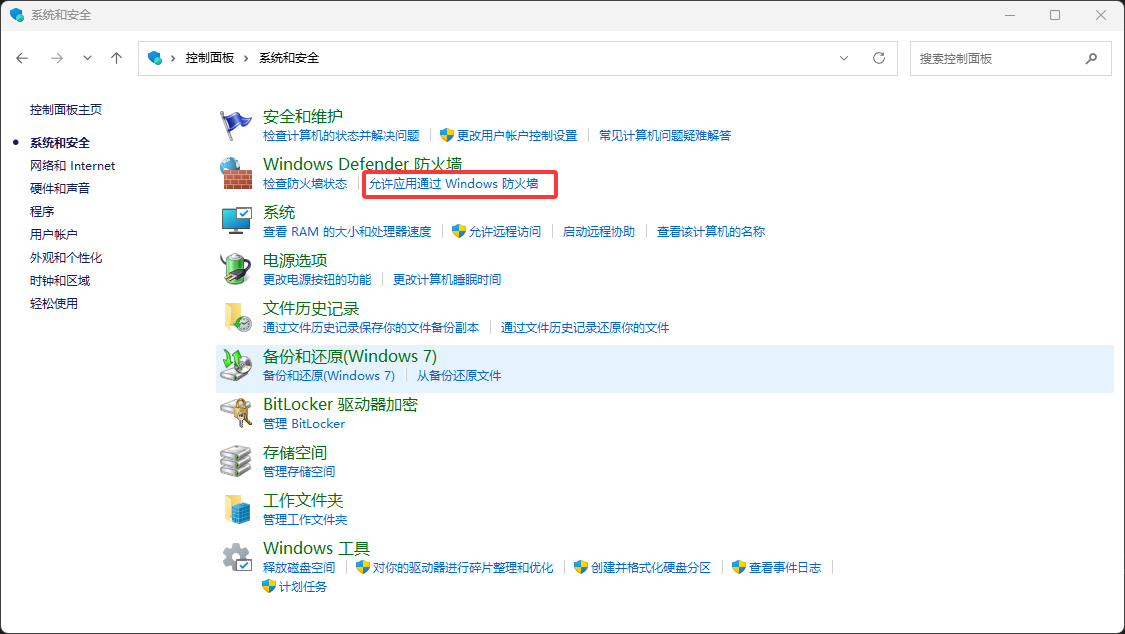1125x634 pixels.
Task: Go up one level with the up arrow
Action: pos(116,58)
